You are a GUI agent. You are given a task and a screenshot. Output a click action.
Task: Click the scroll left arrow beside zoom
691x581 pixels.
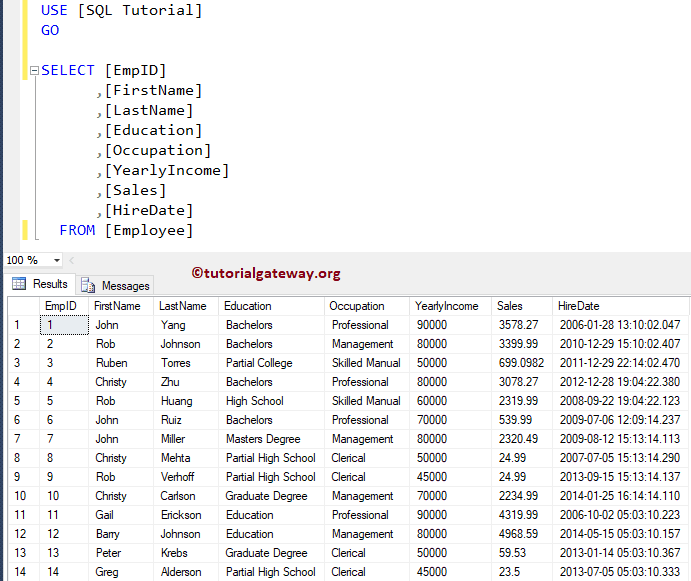pyautogui.click(x=71, y=260)
